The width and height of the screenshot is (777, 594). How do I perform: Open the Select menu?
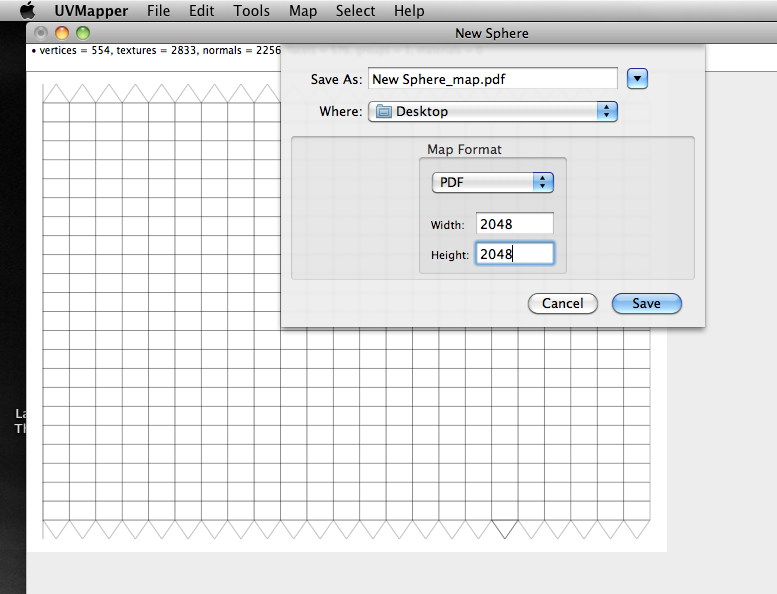355,11
